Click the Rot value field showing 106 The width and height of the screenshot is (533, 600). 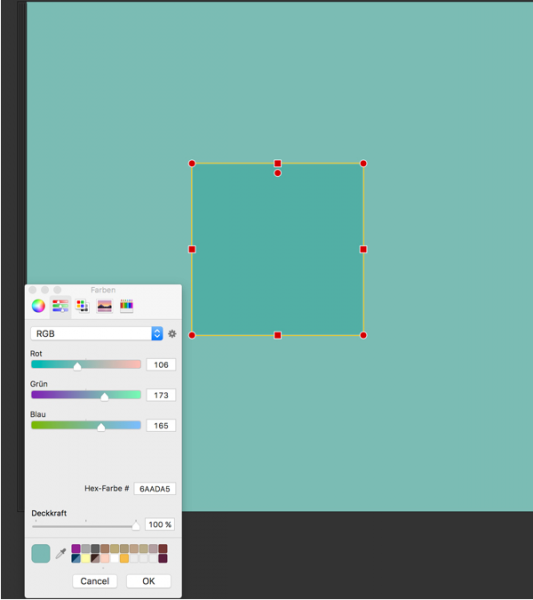click(161, 365)
